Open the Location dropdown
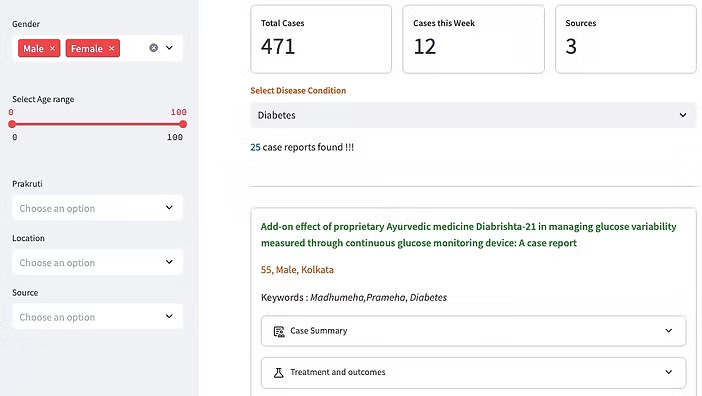Image resolution: width=702 pixels, height=396 pixels. (98, 262)
